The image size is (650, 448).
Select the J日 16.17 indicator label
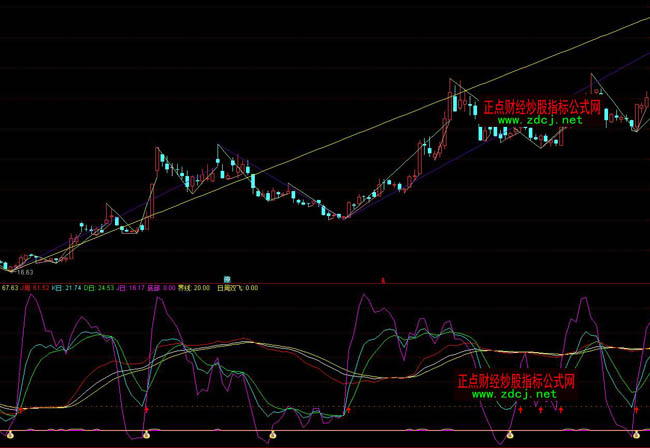point(131,288)
